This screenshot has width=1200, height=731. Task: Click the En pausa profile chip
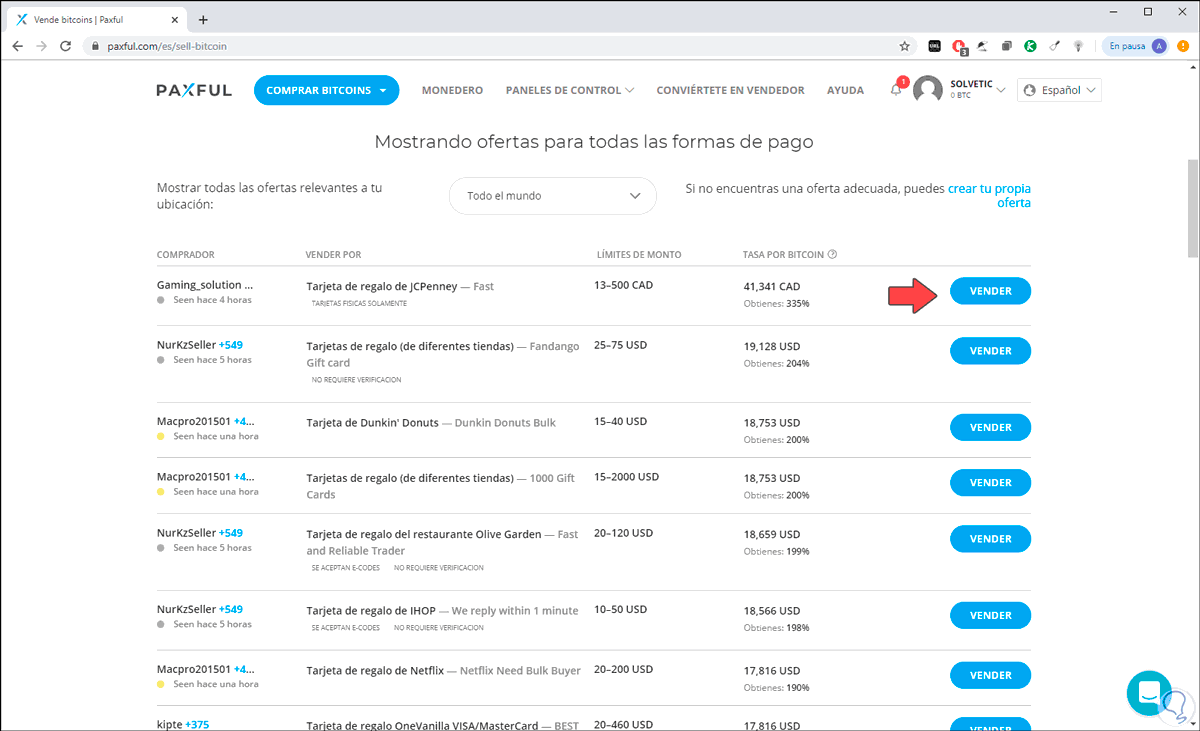1136,46
